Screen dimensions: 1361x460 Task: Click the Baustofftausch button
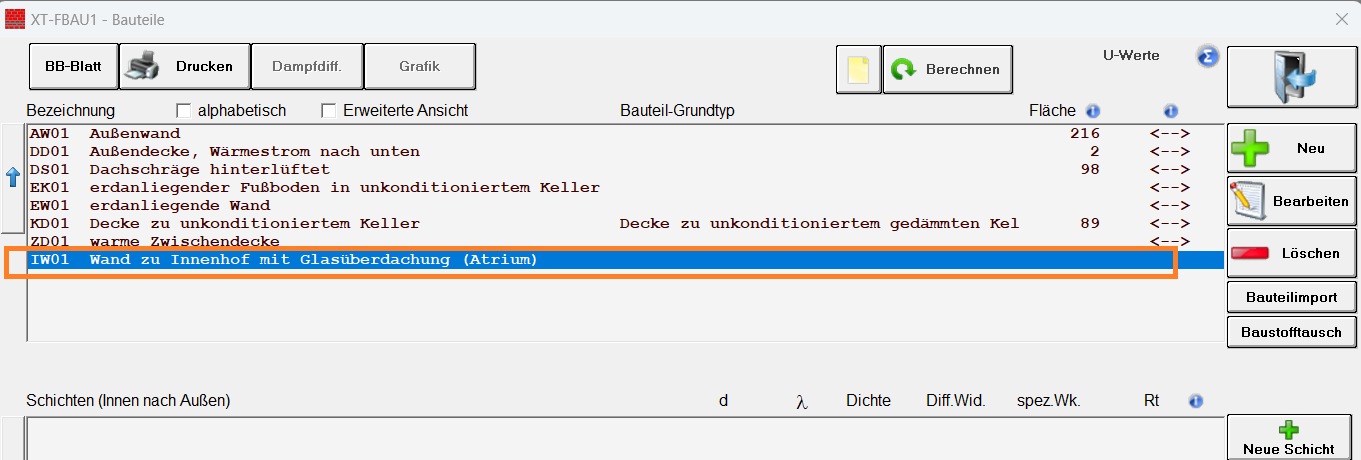[1291, 332]
